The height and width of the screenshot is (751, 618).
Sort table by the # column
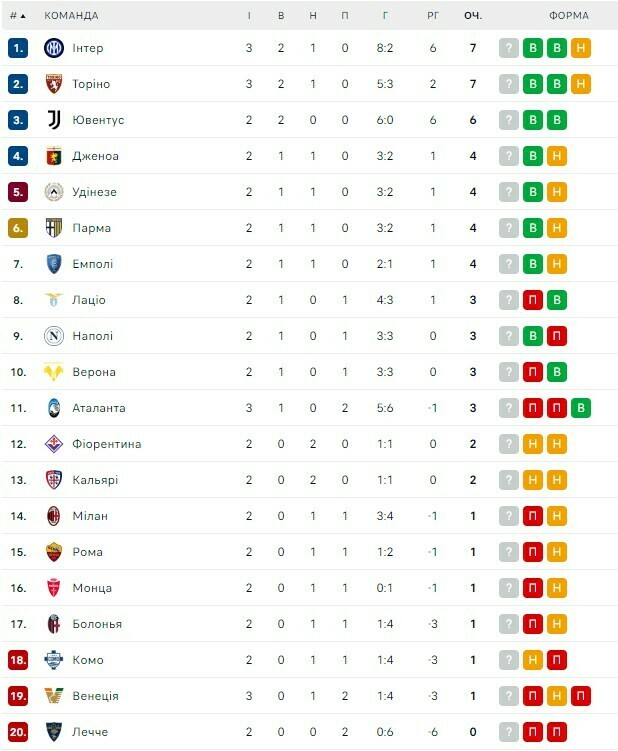coord(17,16)
